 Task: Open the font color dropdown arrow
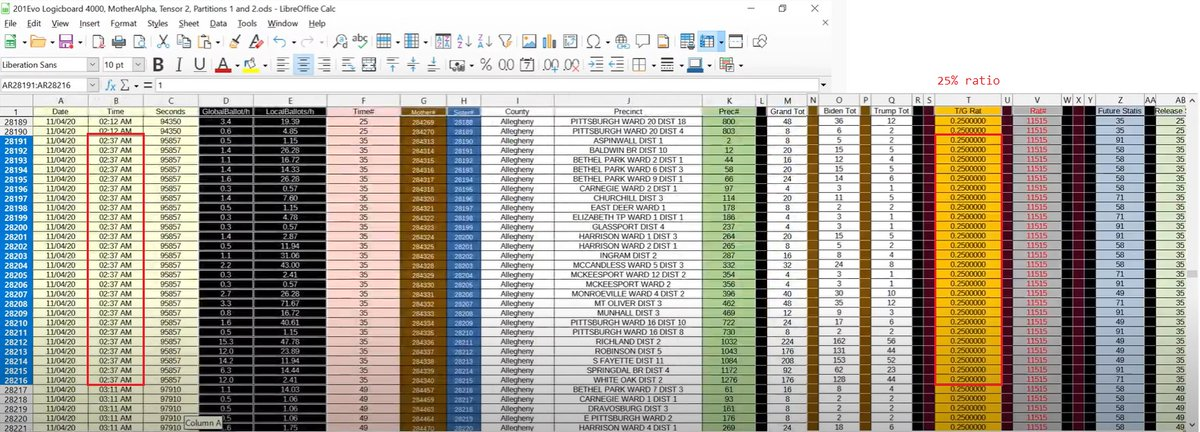pos(237,65)
